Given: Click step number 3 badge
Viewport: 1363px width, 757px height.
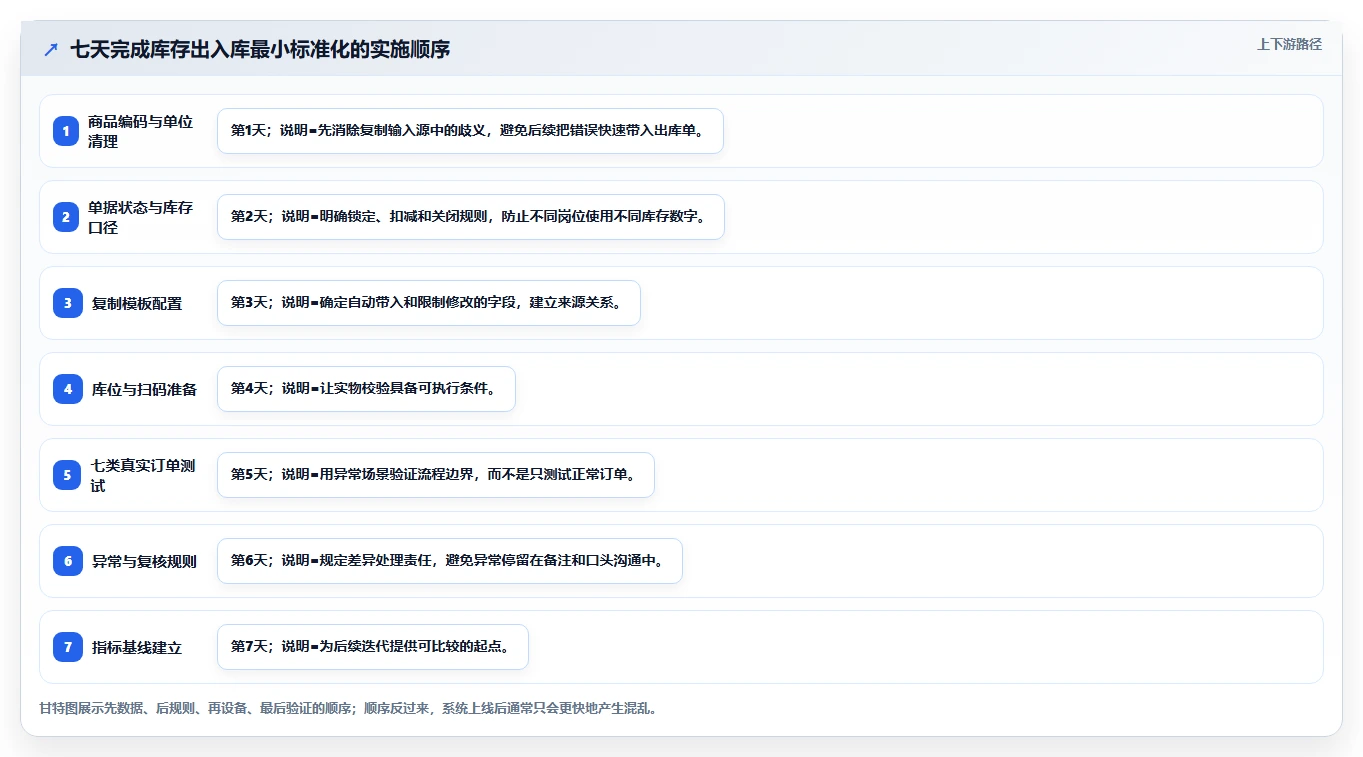Looking at the screenshot, I should 67,303.
